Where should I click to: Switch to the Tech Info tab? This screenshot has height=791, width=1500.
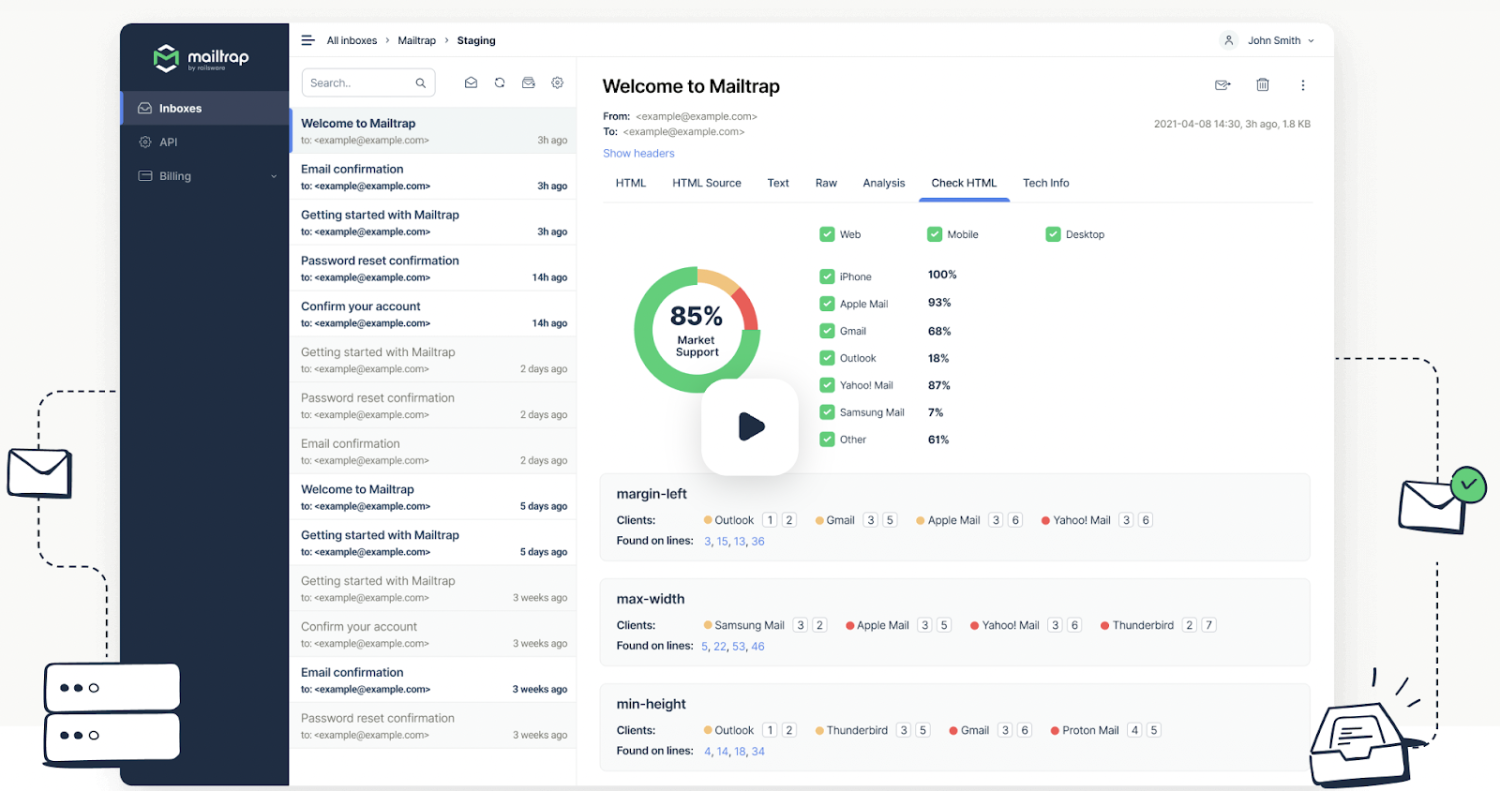tap(1046, 183)
